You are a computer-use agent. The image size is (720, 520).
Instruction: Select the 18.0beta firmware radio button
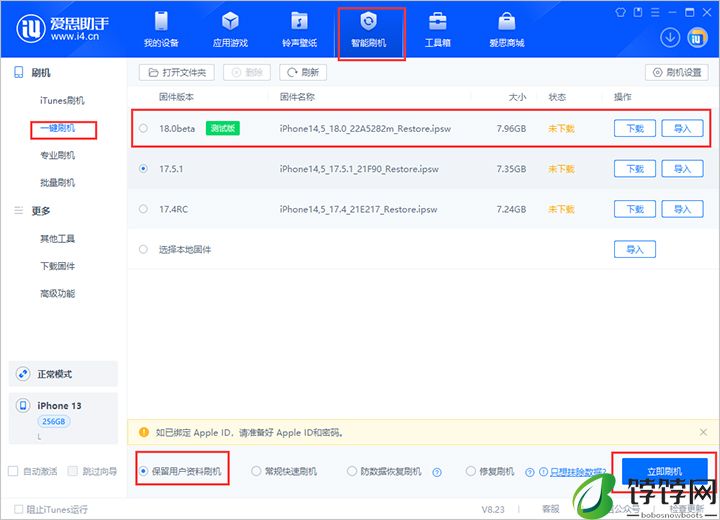[x=143, y=128]
